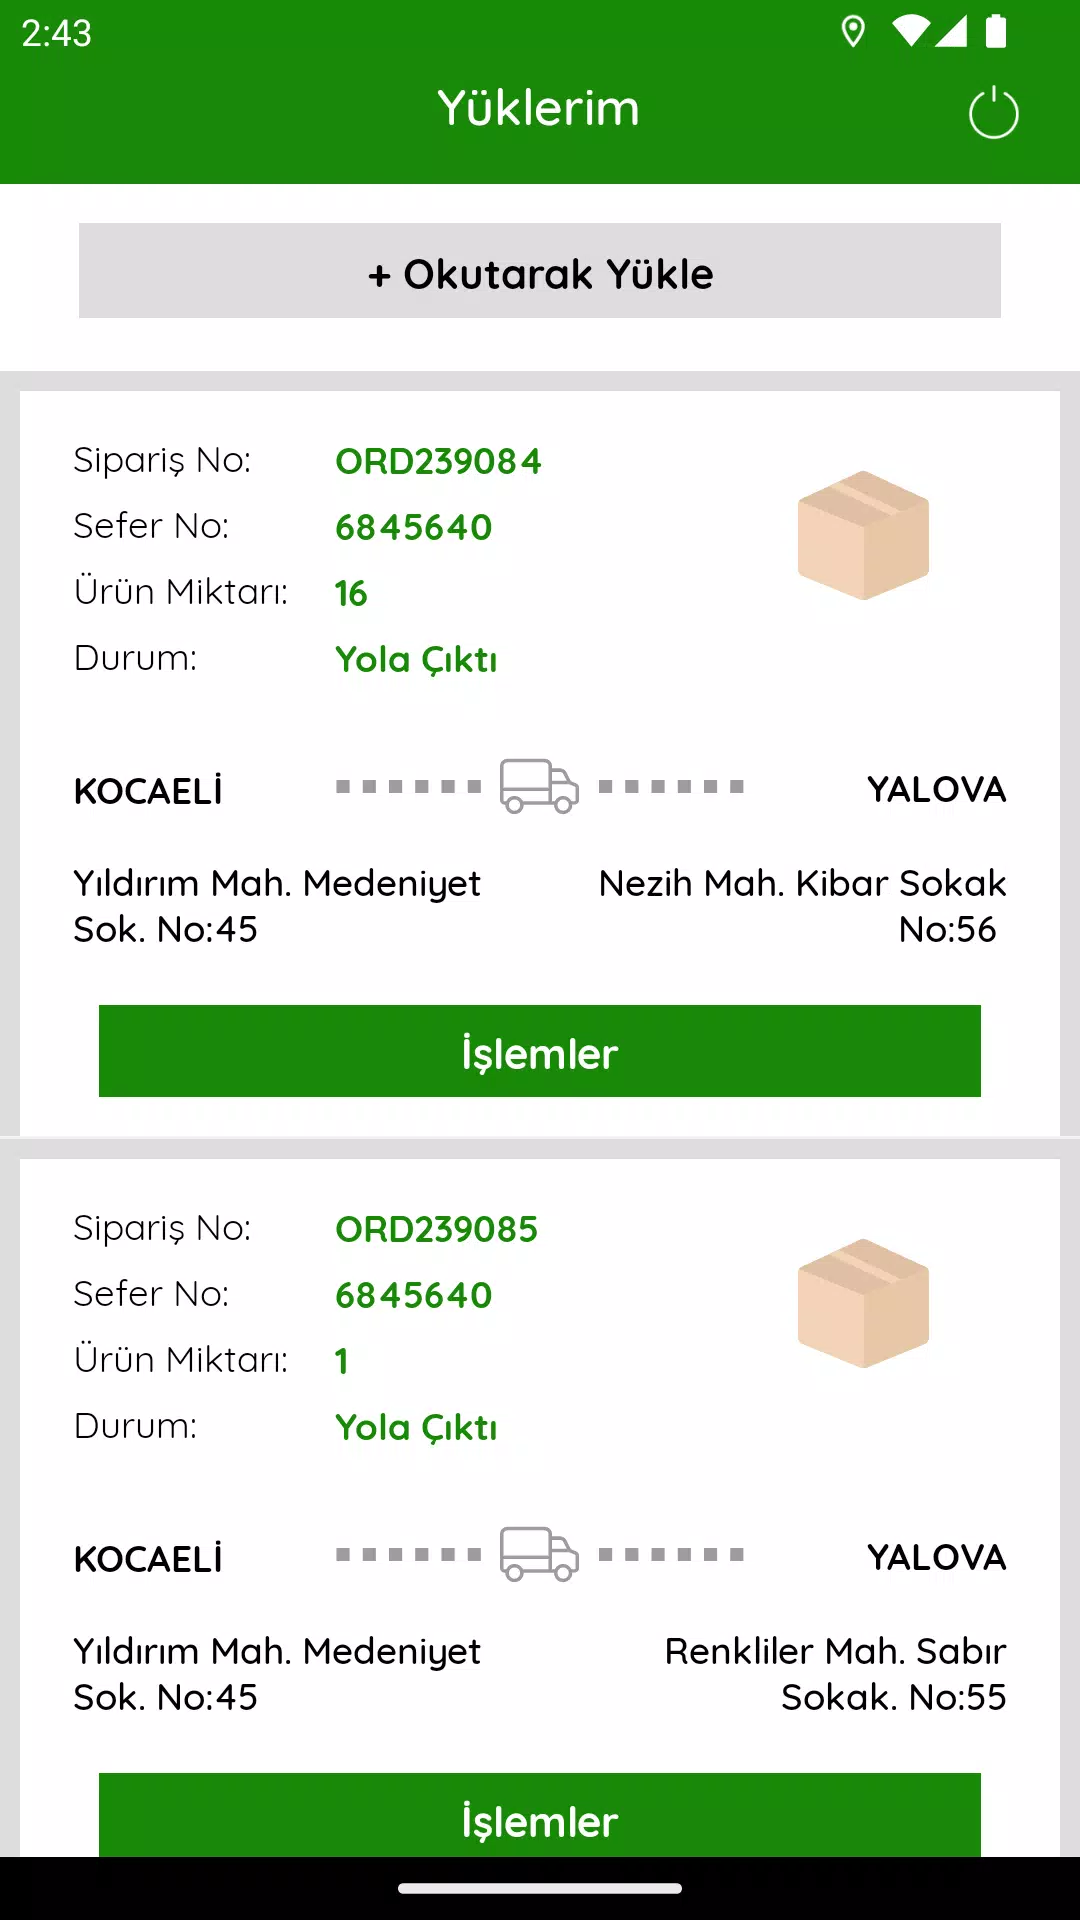The image size is (1080, 1920).
Task: Tap the location icon in status bar
Action: pos(853,32)
